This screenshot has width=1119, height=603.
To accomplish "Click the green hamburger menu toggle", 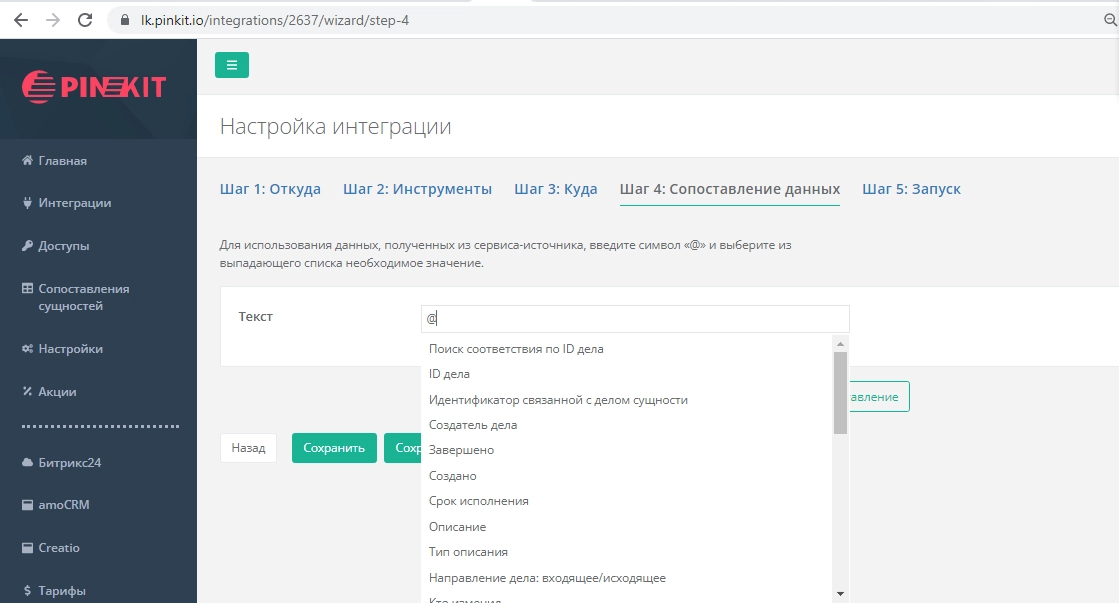I will (232, 65).
